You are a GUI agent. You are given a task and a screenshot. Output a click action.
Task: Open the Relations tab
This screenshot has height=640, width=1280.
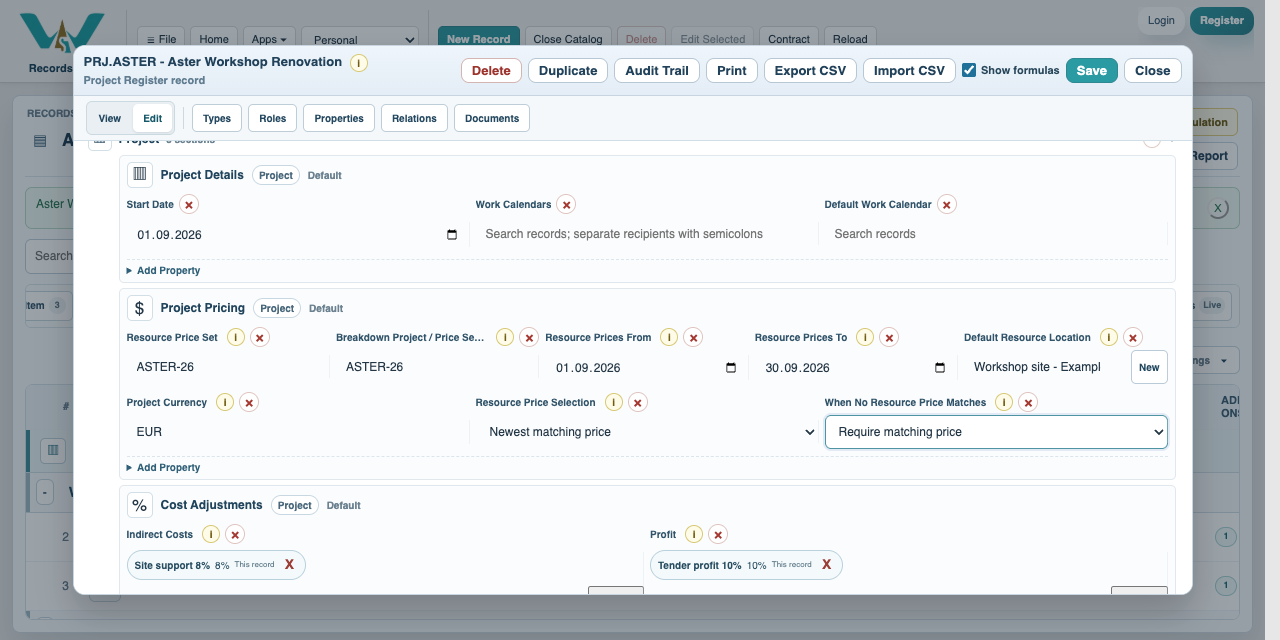[x=414, y=118]
